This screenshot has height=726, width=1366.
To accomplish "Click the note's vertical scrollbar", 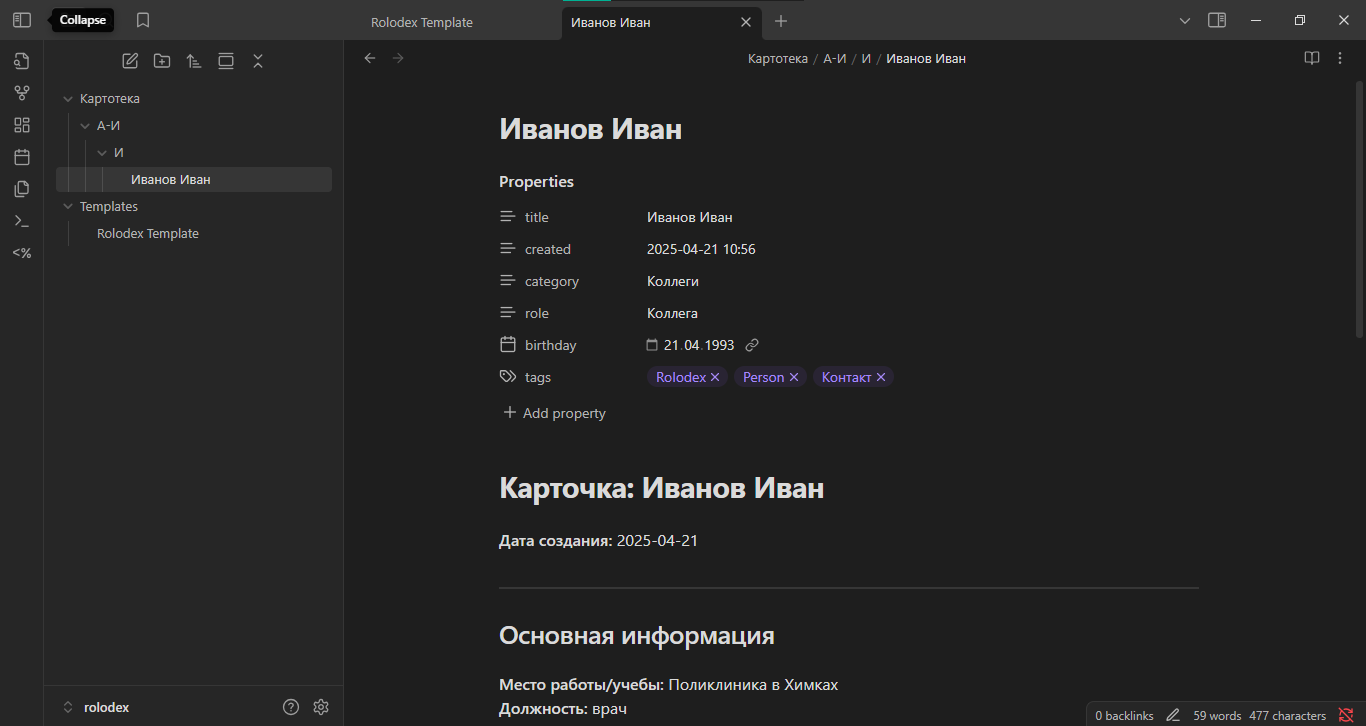I will tap(1359, 210).
